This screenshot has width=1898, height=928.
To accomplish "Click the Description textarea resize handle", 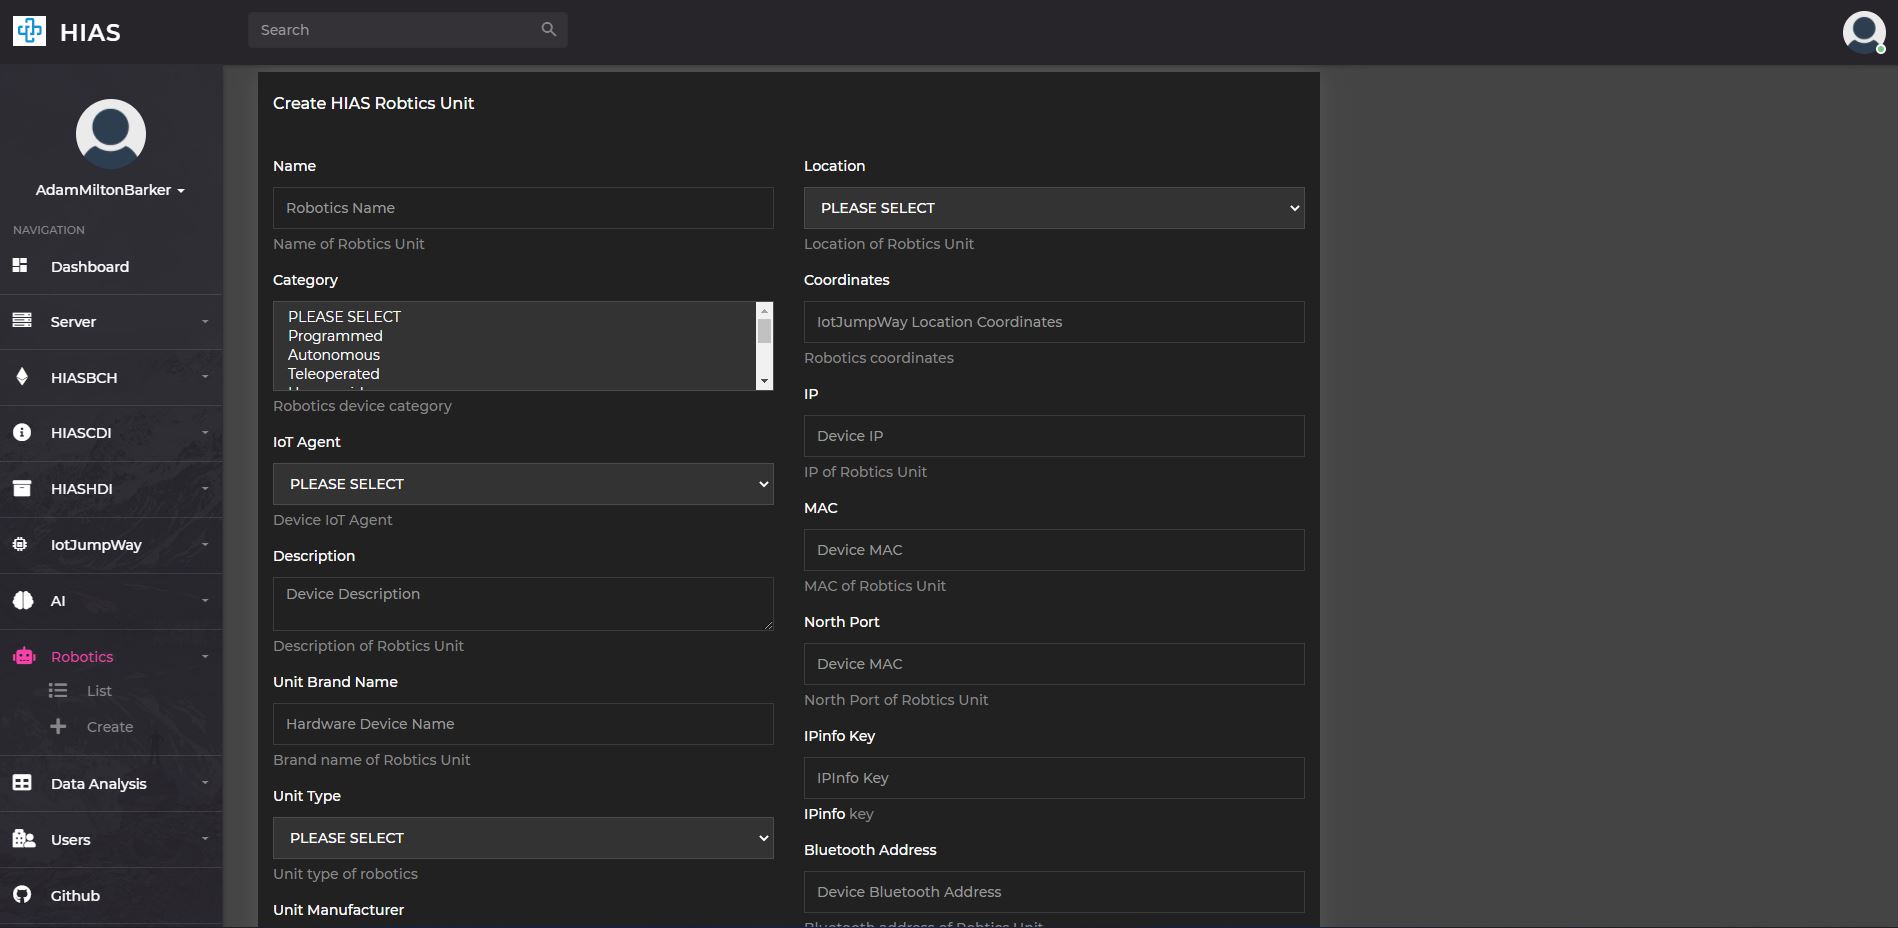I will point(768,625).
